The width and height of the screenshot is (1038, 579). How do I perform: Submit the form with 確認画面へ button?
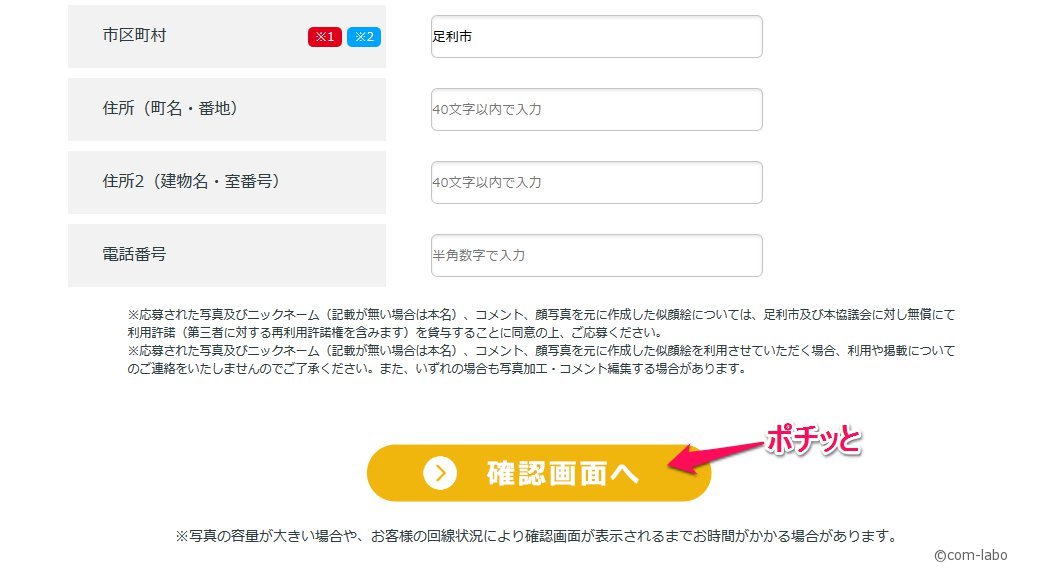[539, 473]
